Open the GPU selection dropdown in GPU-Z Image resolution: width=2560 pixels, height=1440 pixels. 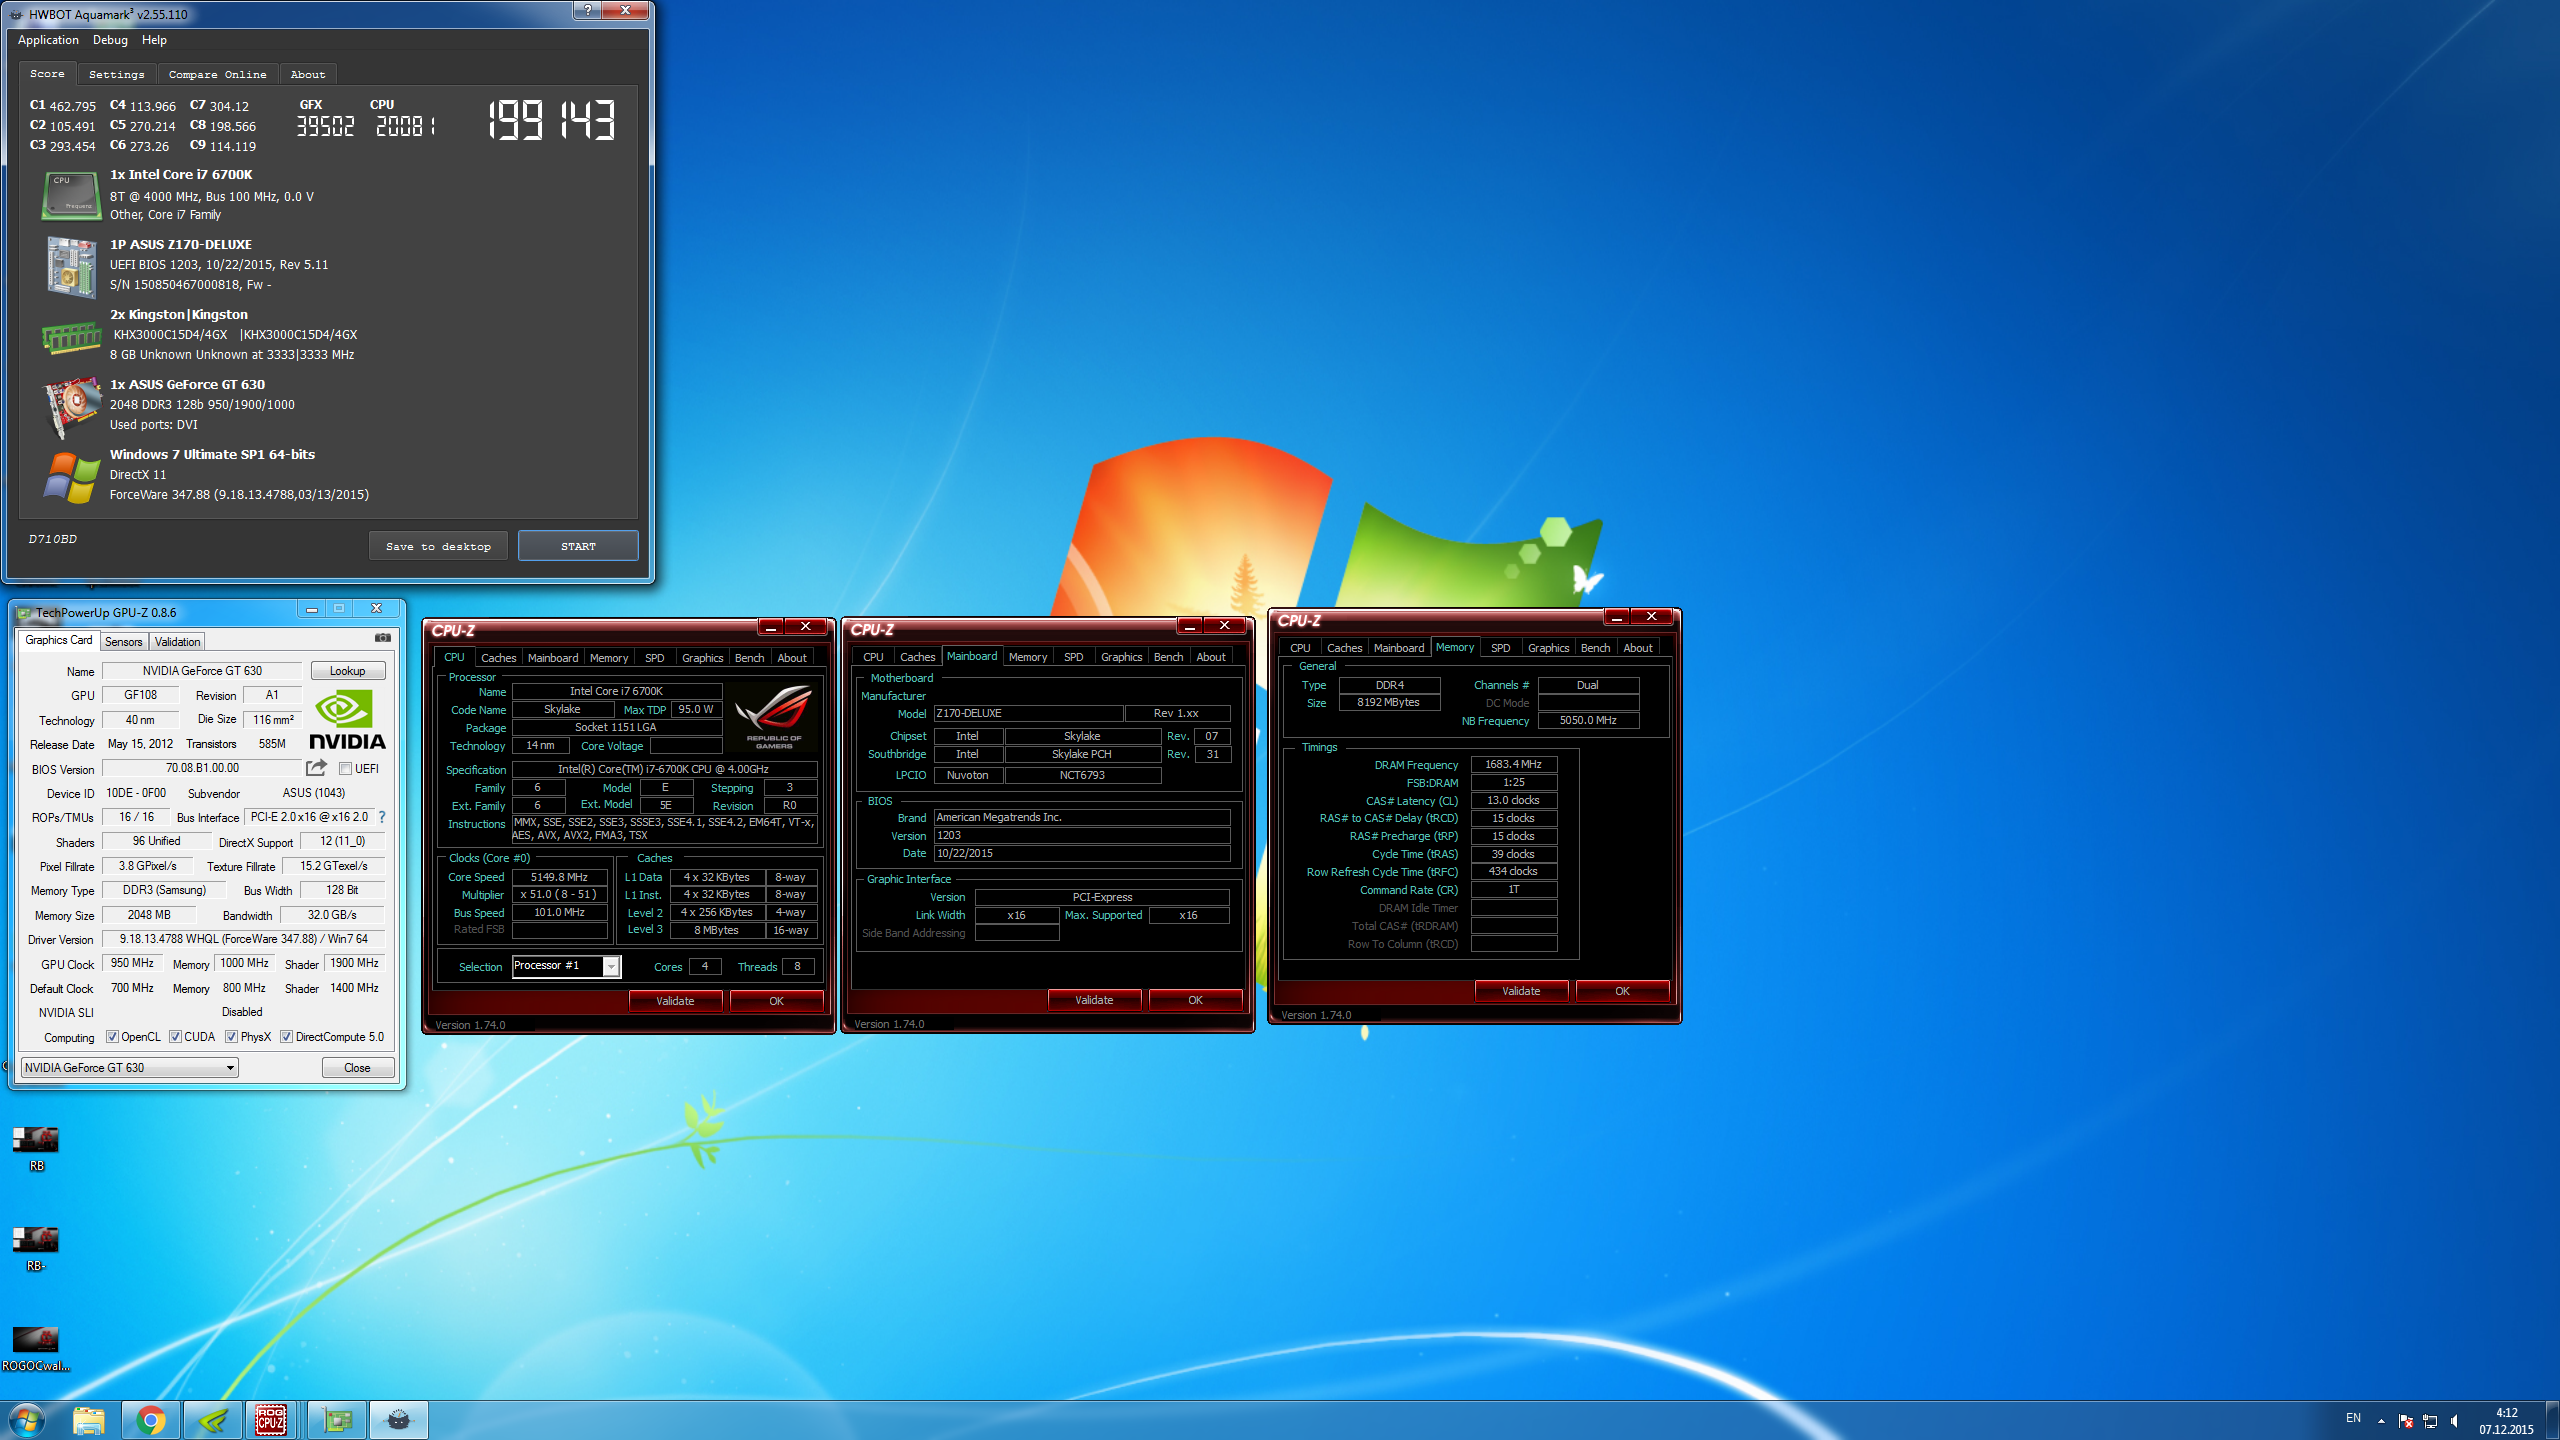(130, 1067)
